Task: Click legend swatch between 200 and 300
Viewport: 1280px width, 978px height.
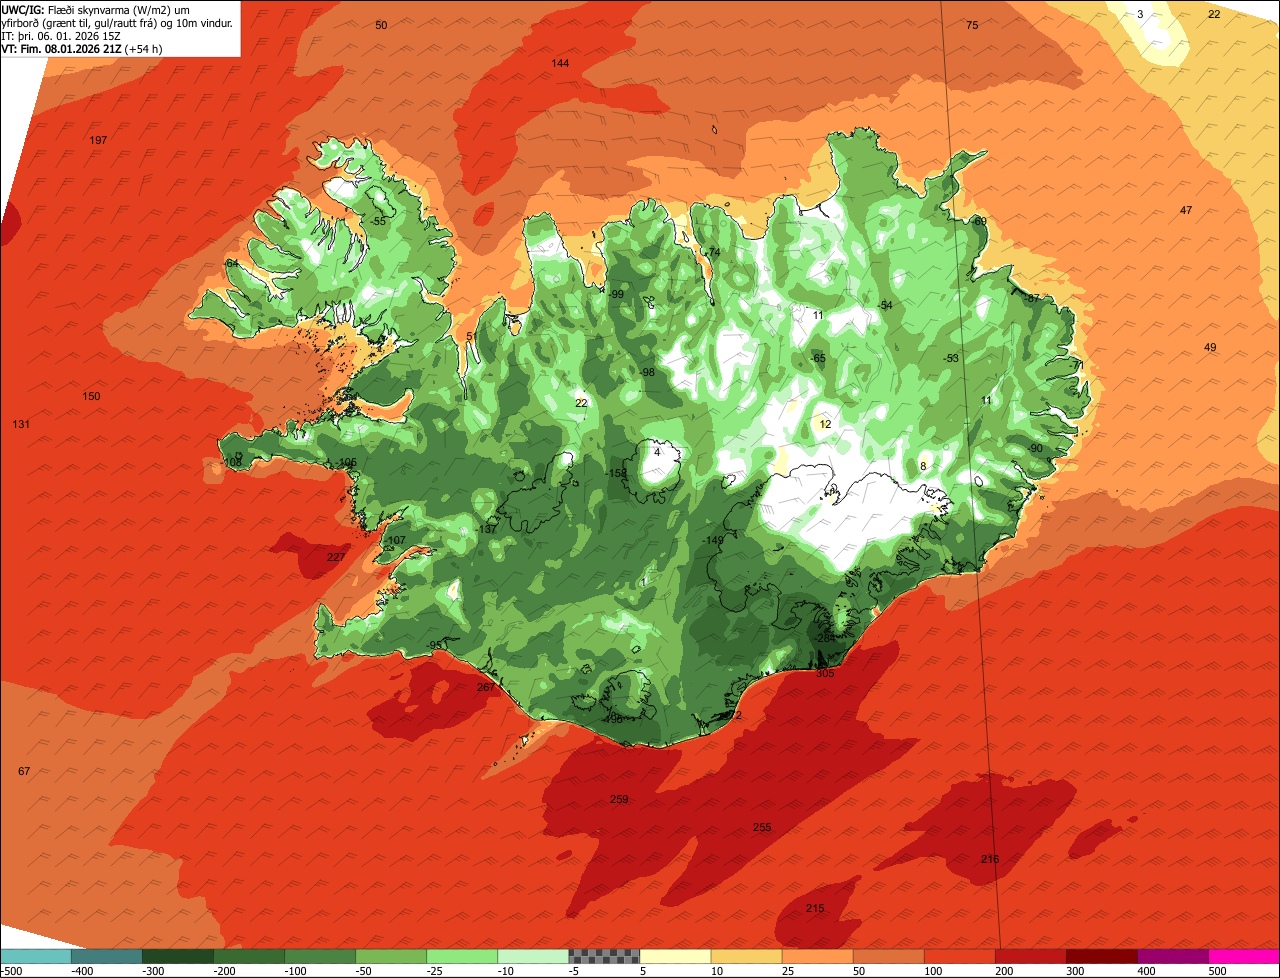Action: [1030, 956]
